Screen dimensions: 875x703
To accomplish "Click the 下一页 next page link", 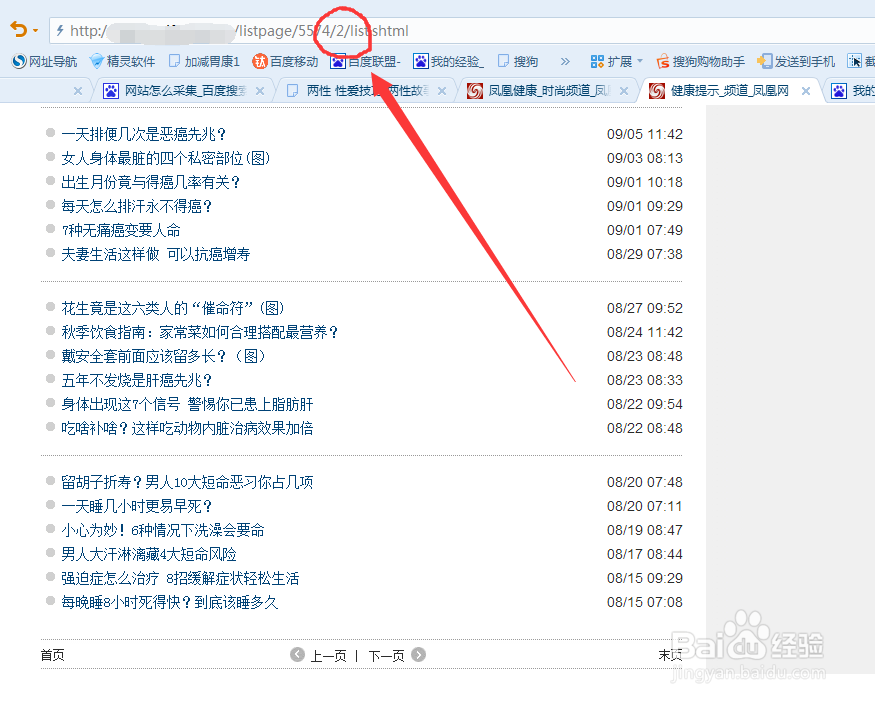I will (386, 655).
